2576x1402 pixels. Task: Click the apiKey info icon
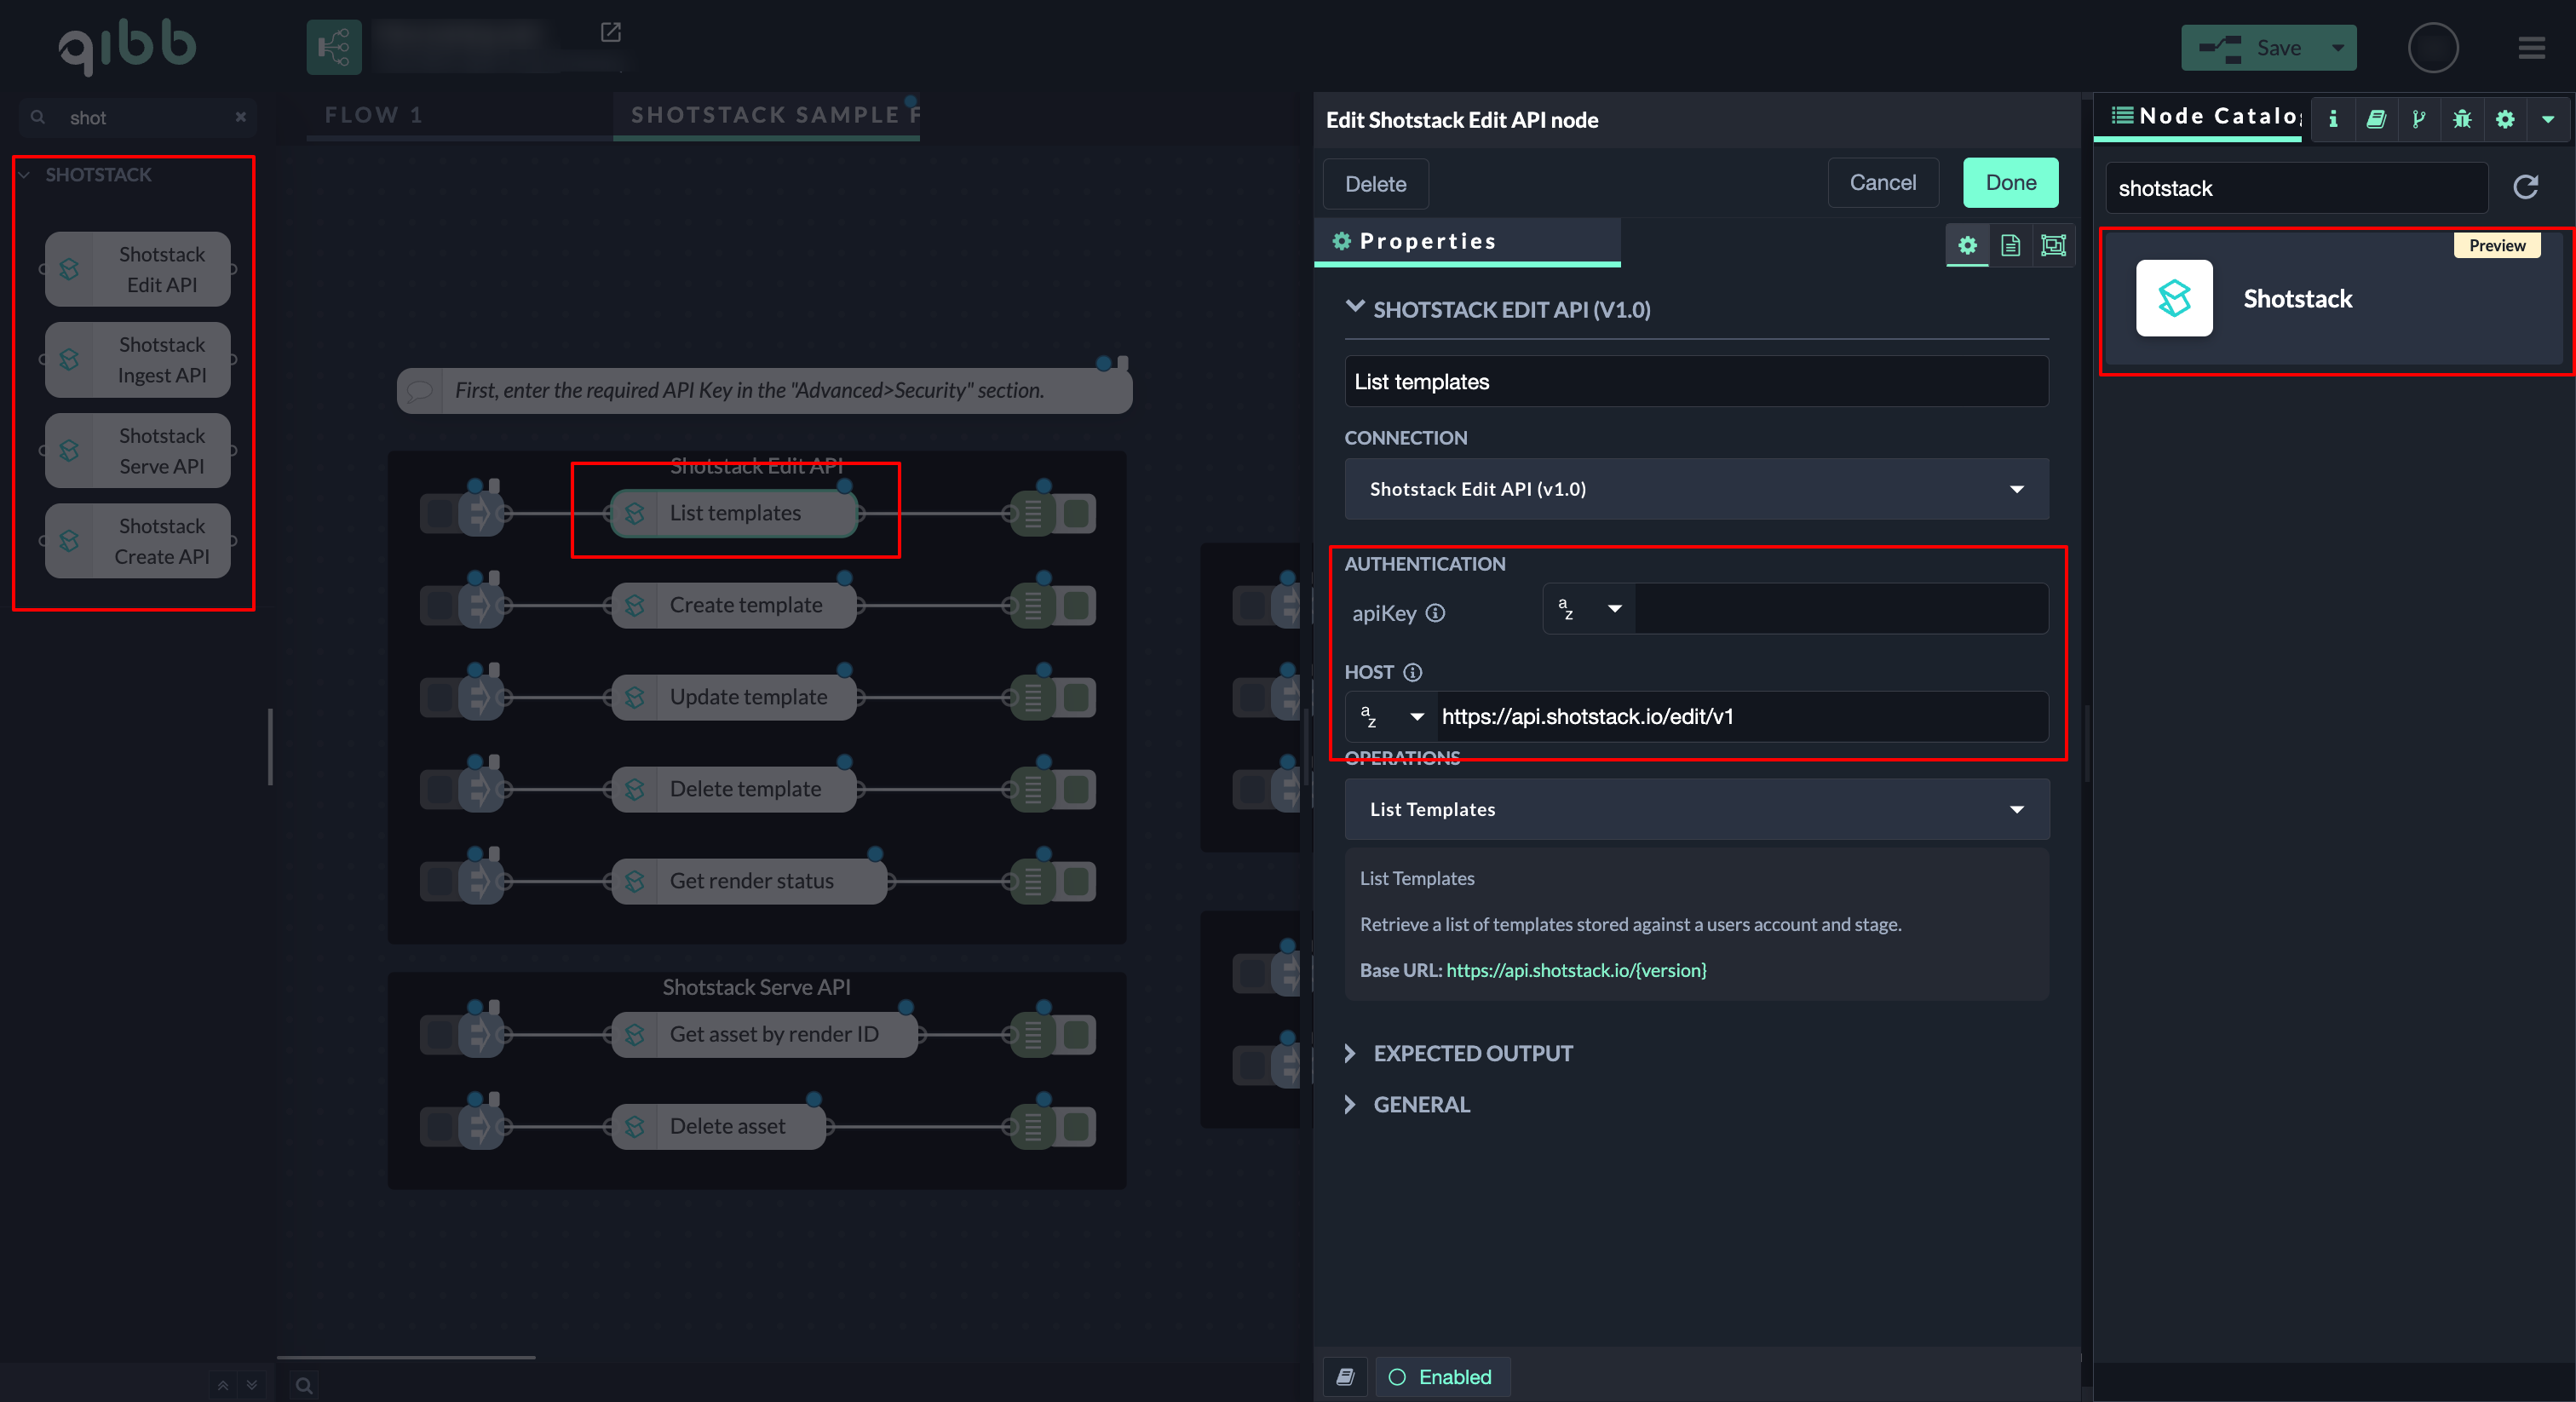(1435, 613)
